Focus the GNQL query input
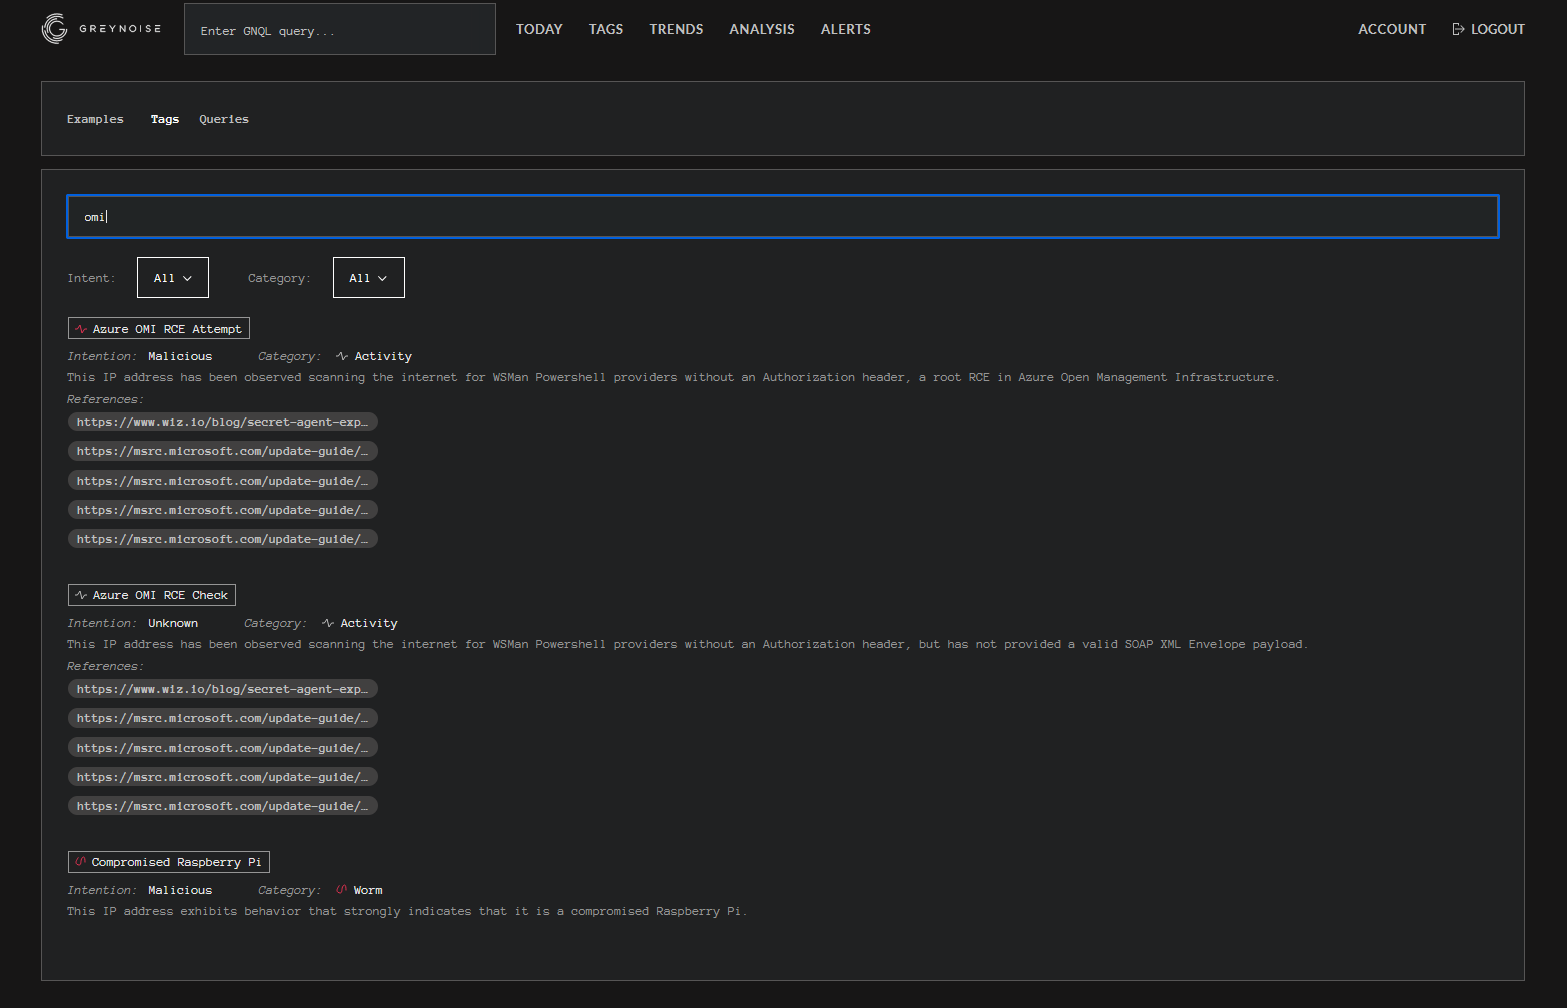 [x=340, y=29]
